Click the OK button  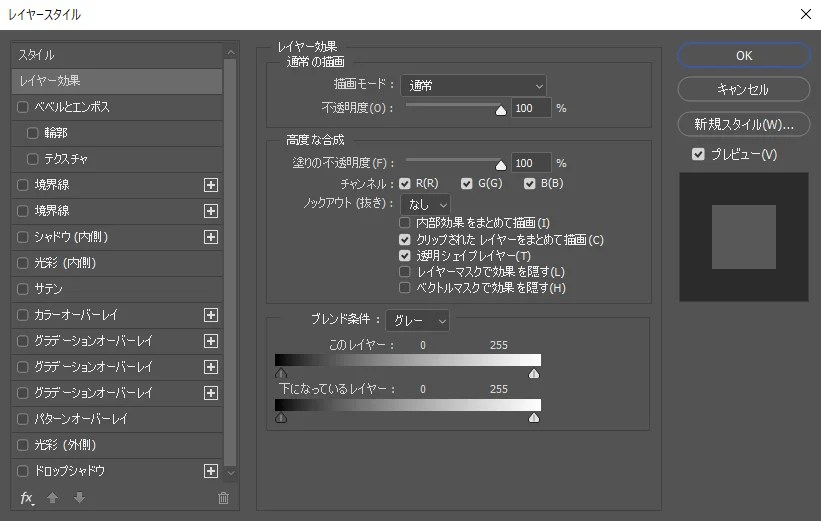(744, 56)
